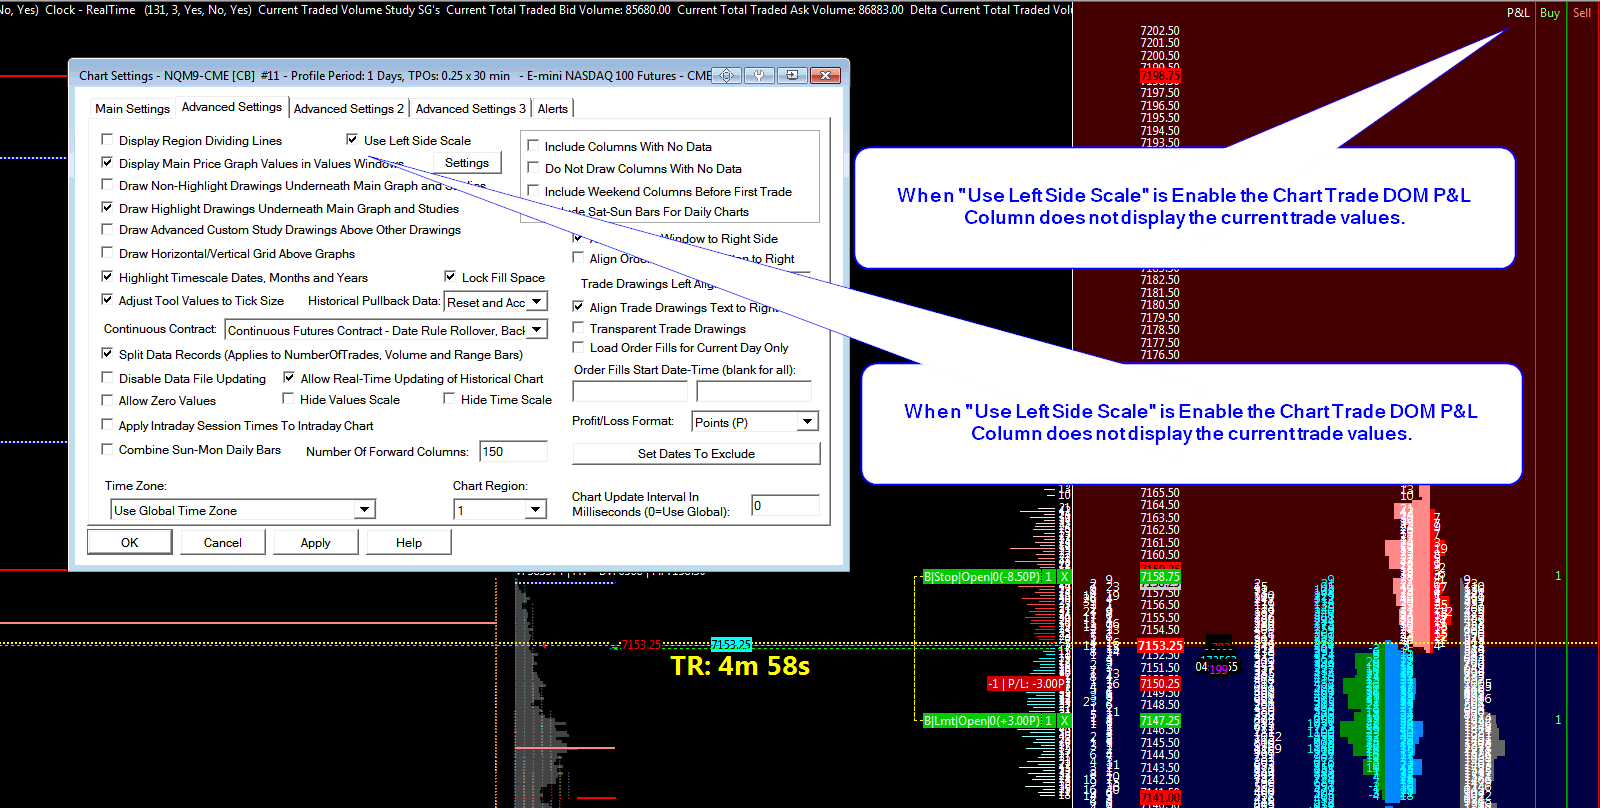
Task: Check Allow Zero Values
Action: 107,400
